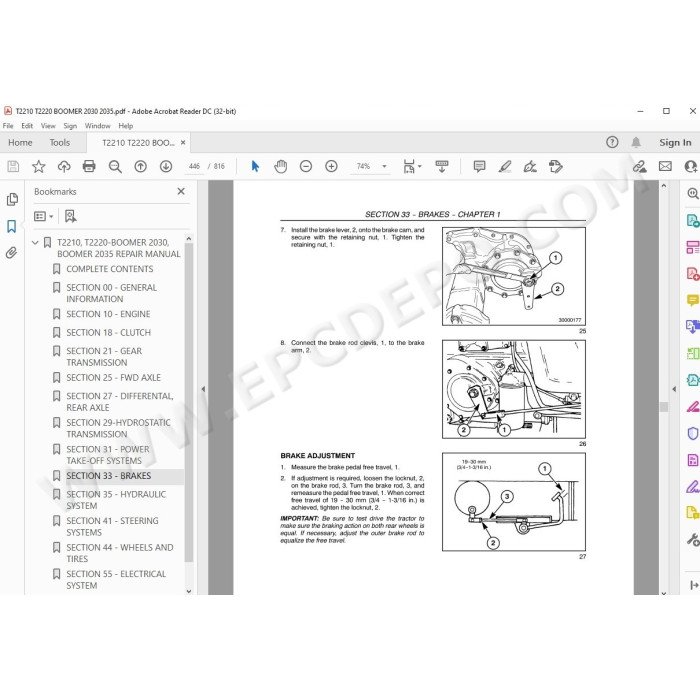Jump to SECTION 10 - ENGINE

(108, 314)
